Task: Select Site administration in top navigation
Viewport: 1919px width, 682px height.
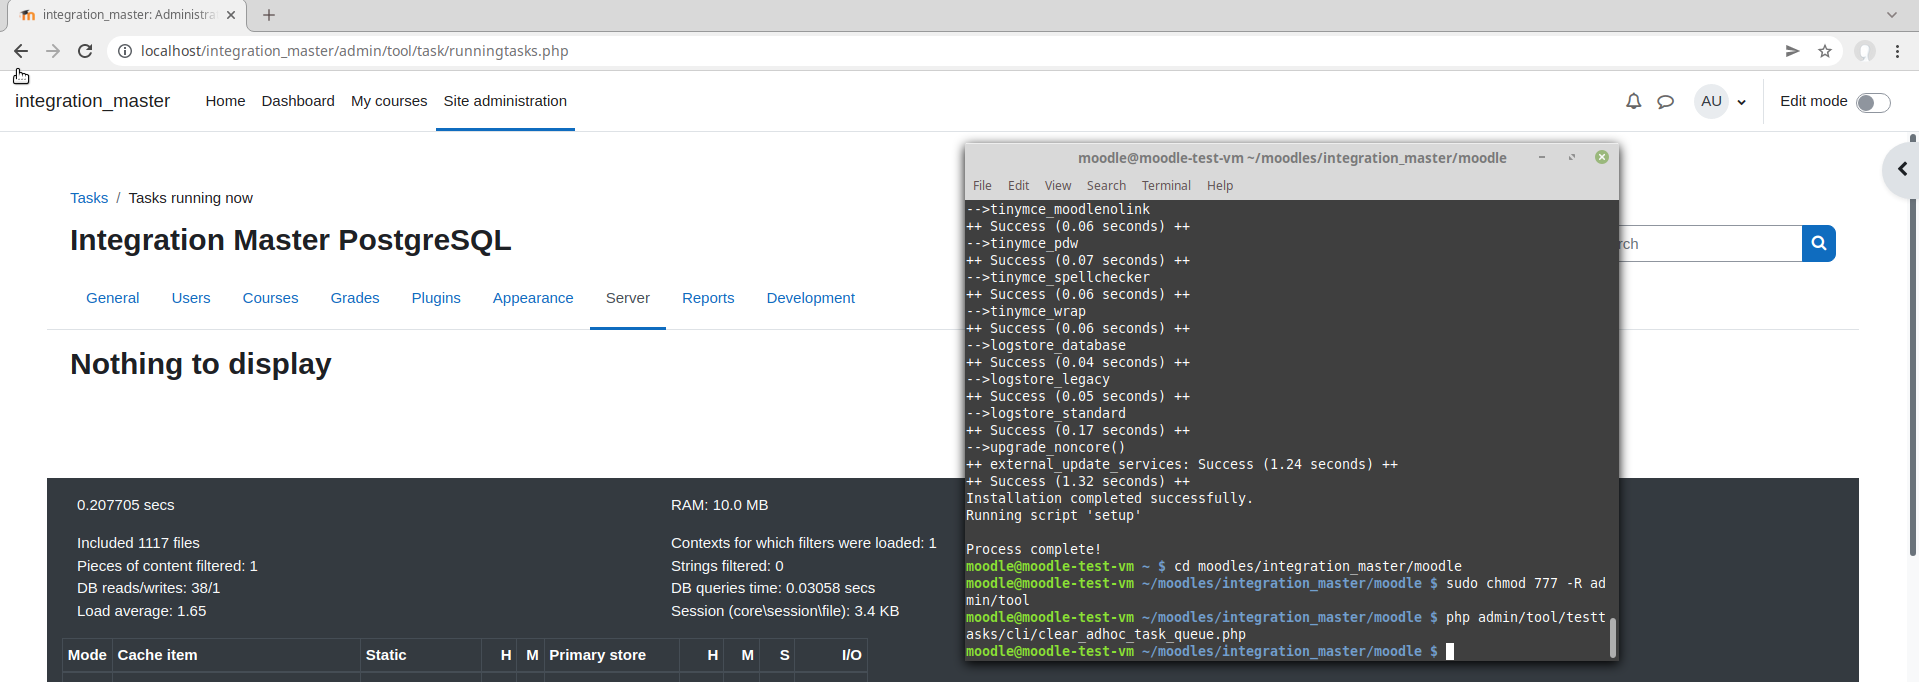Action: pyautogui.click(x=505, y=101)
